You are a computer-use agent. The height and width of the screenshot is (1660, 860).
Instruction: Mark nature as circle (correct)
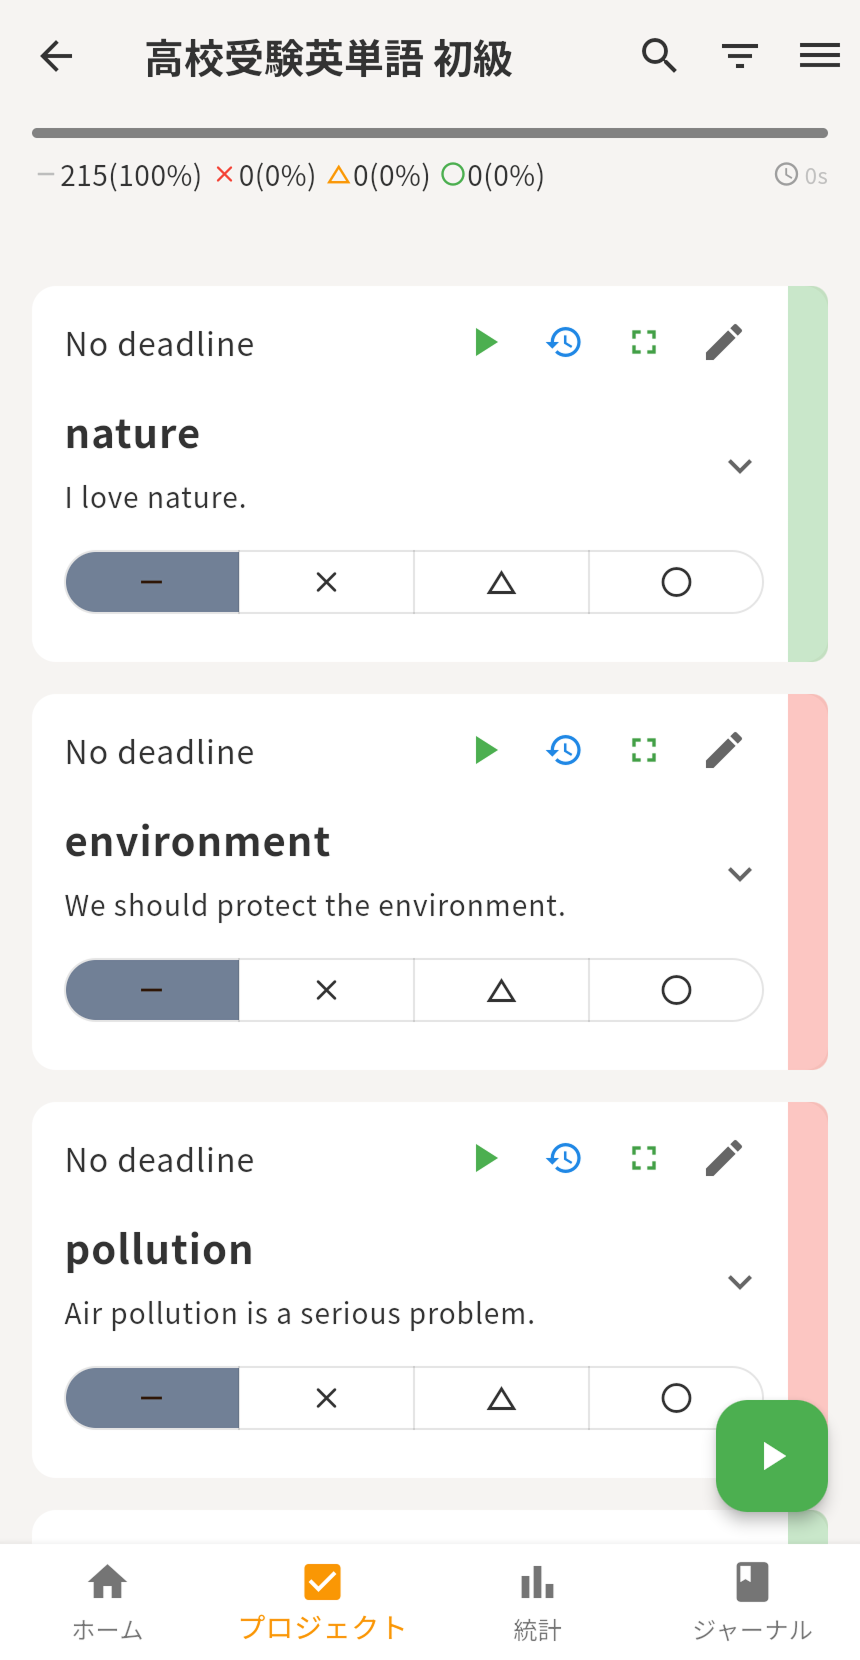[676, 582]
